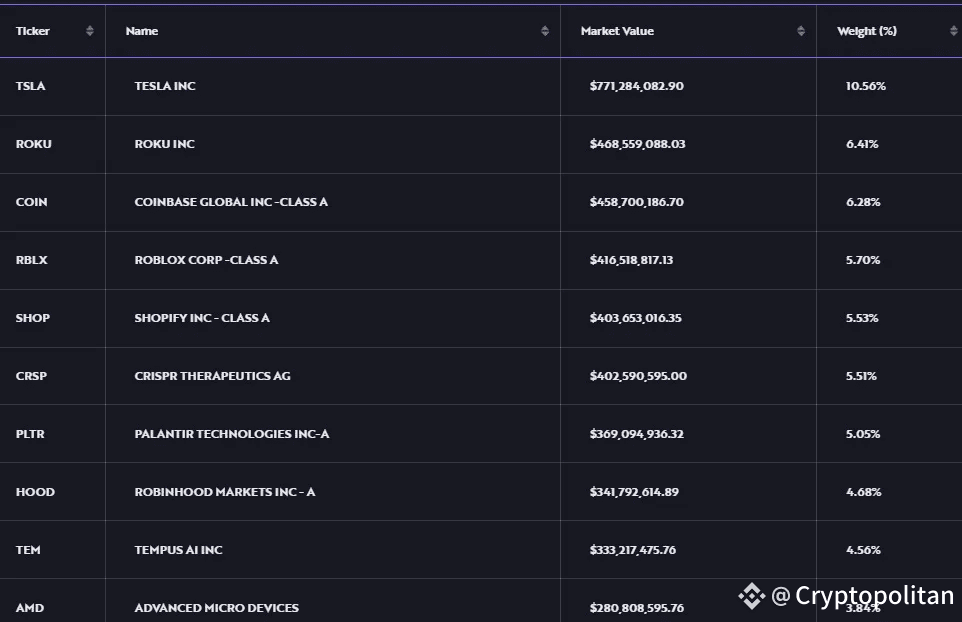The image size is (962, 622).
Task: Click market value $458,700,186.70
Action: [636, 202]
